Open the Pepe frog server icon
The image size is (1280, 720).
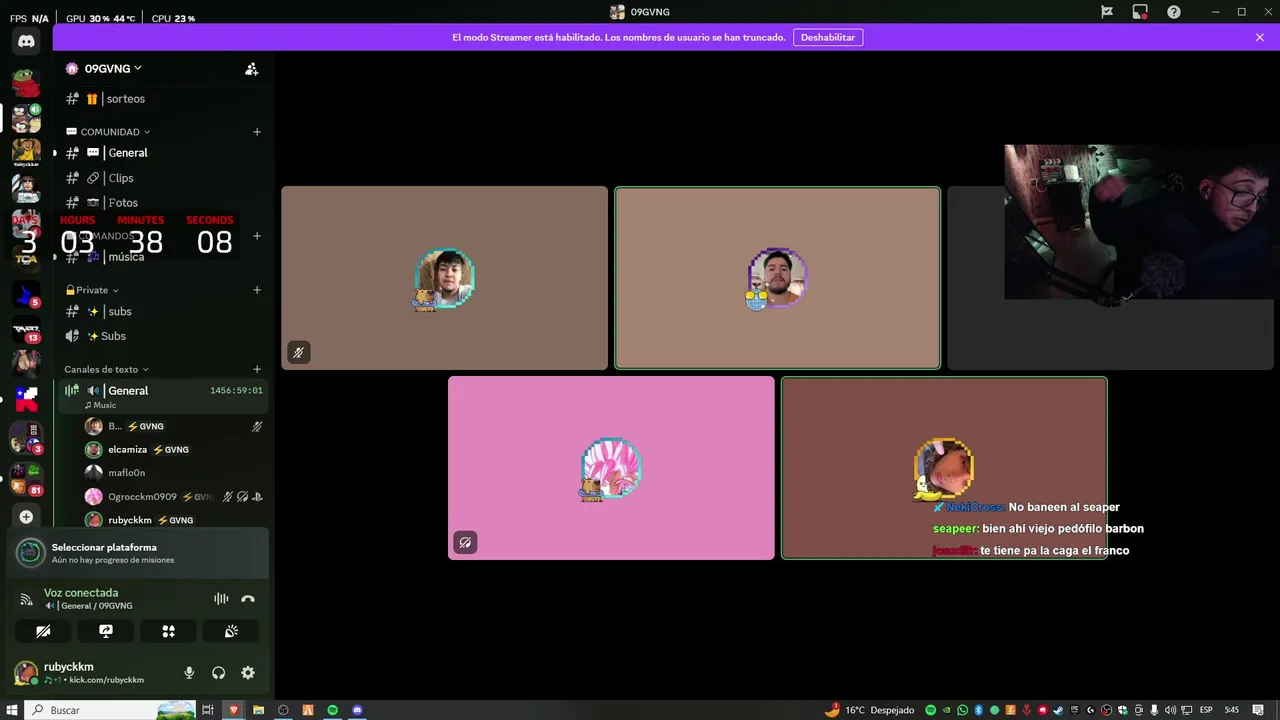pos(26,84)
